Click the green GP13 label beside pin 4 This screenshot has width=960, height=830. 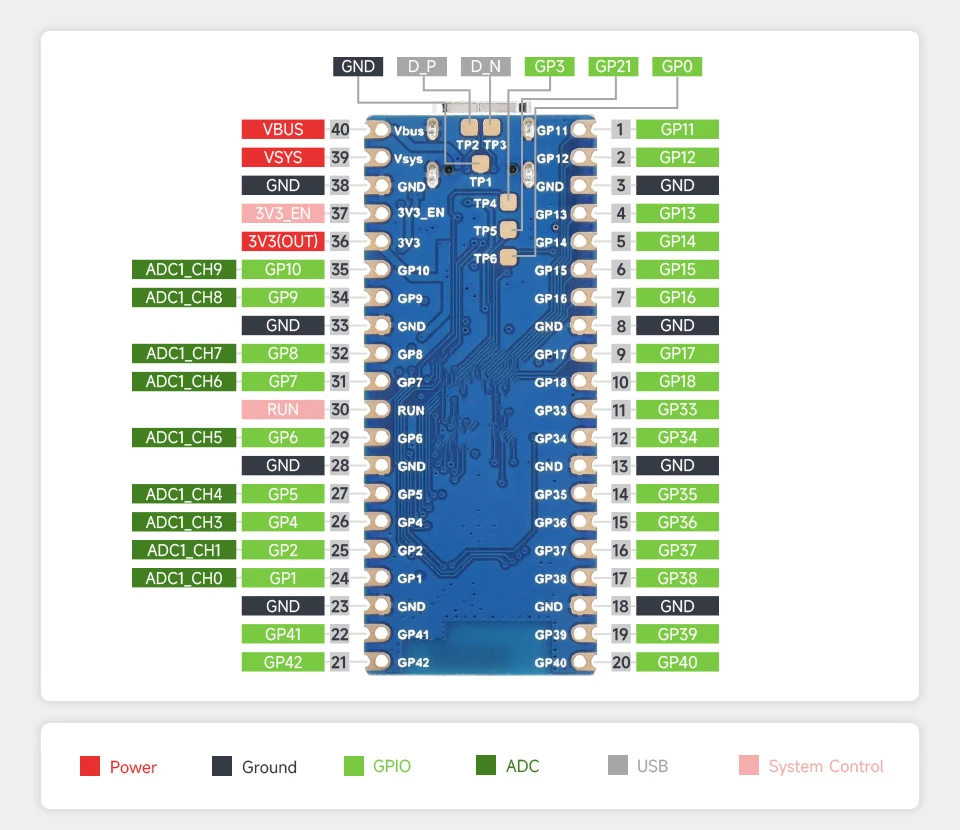tap(677, 213)
